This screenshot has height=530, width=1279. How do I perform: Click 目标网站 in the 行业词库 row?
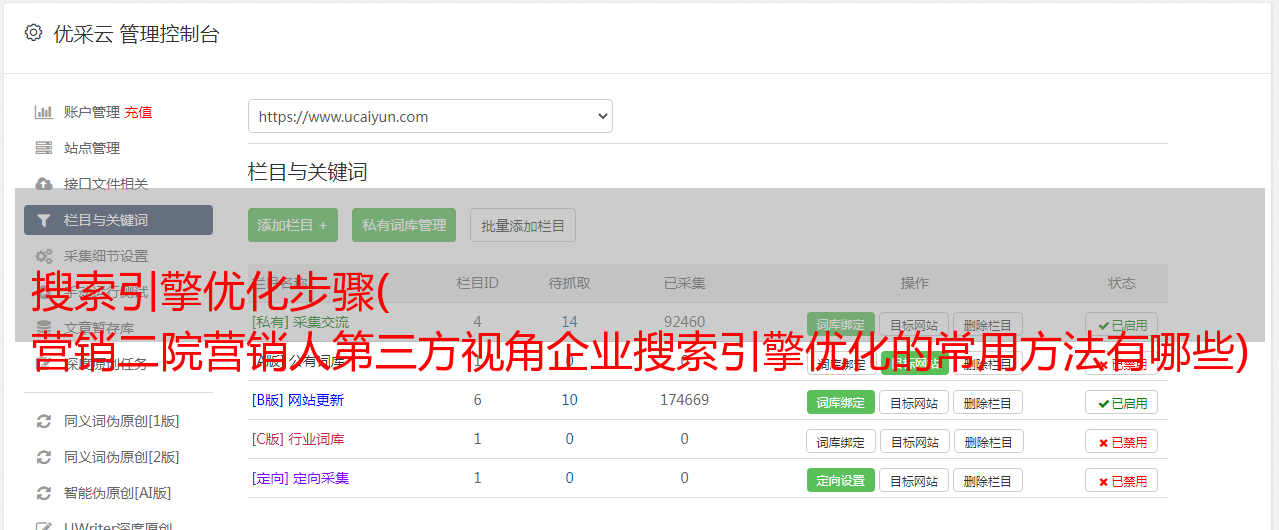(x=914, y=441)
